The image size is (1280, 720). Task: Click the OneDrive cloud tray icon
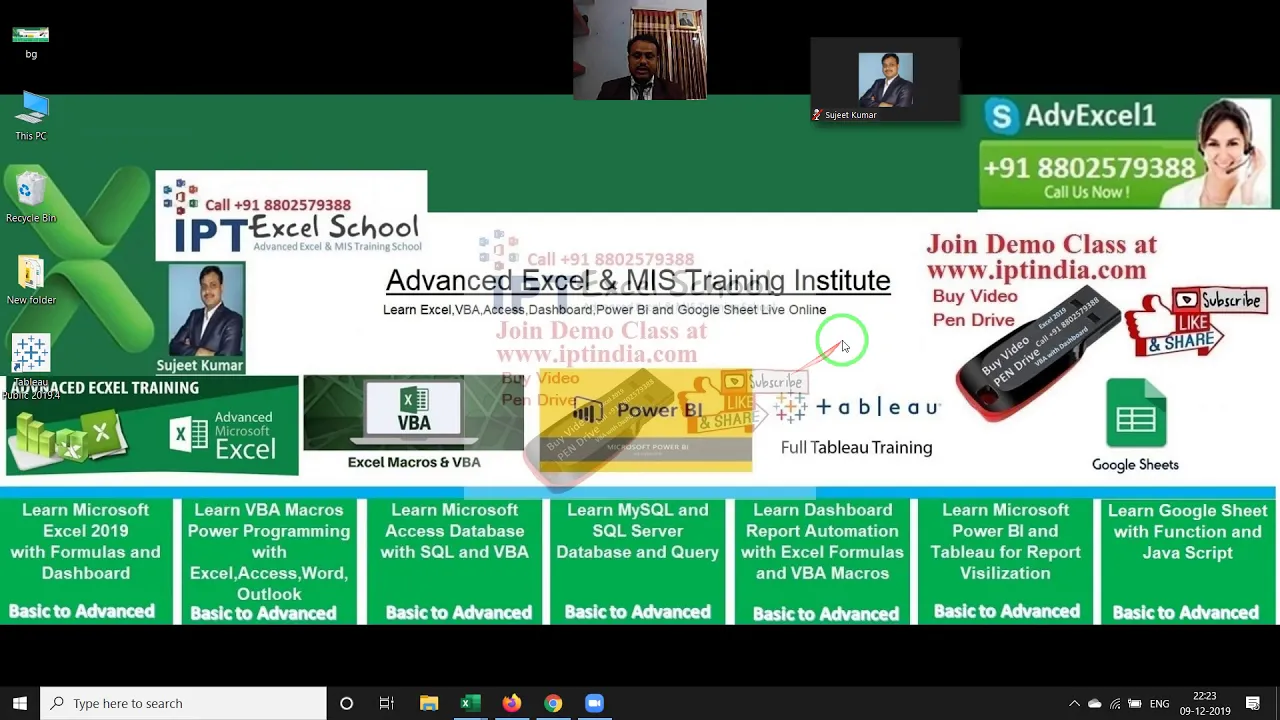pos(1094,703)
